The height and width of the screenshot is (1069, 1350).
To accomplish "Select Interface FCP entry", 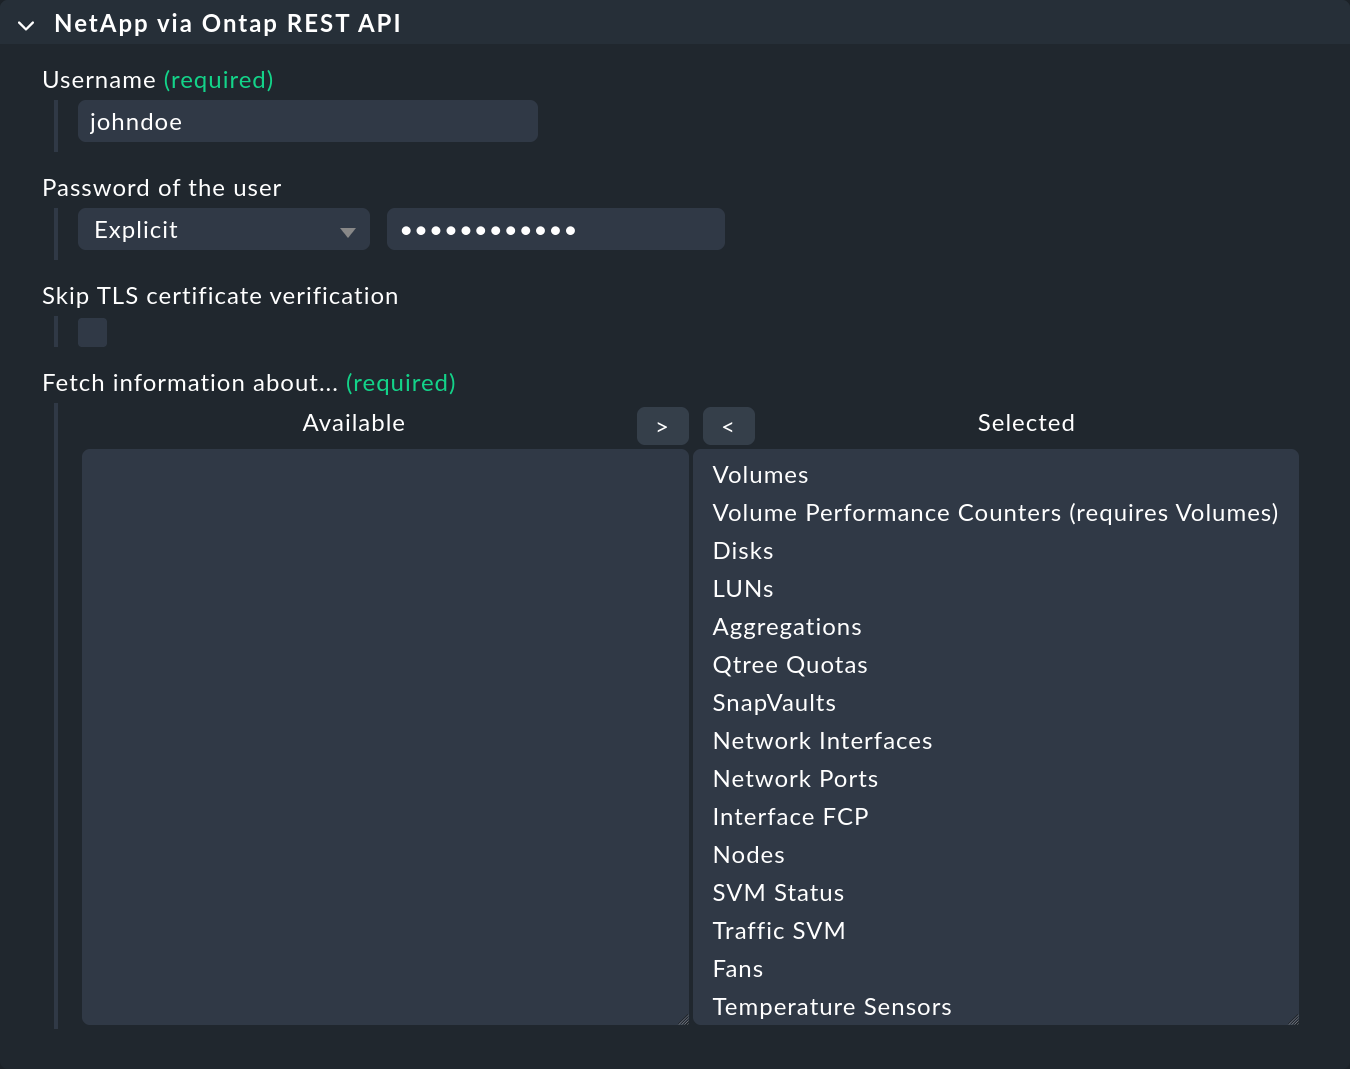I will (x=790, y=817).
